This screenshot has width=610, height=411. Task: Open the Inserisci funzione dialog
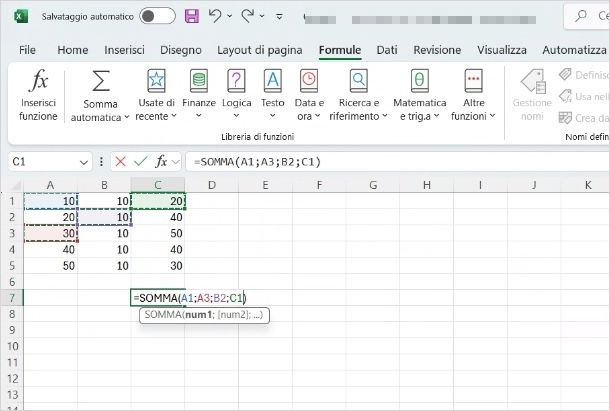(38, 95)
